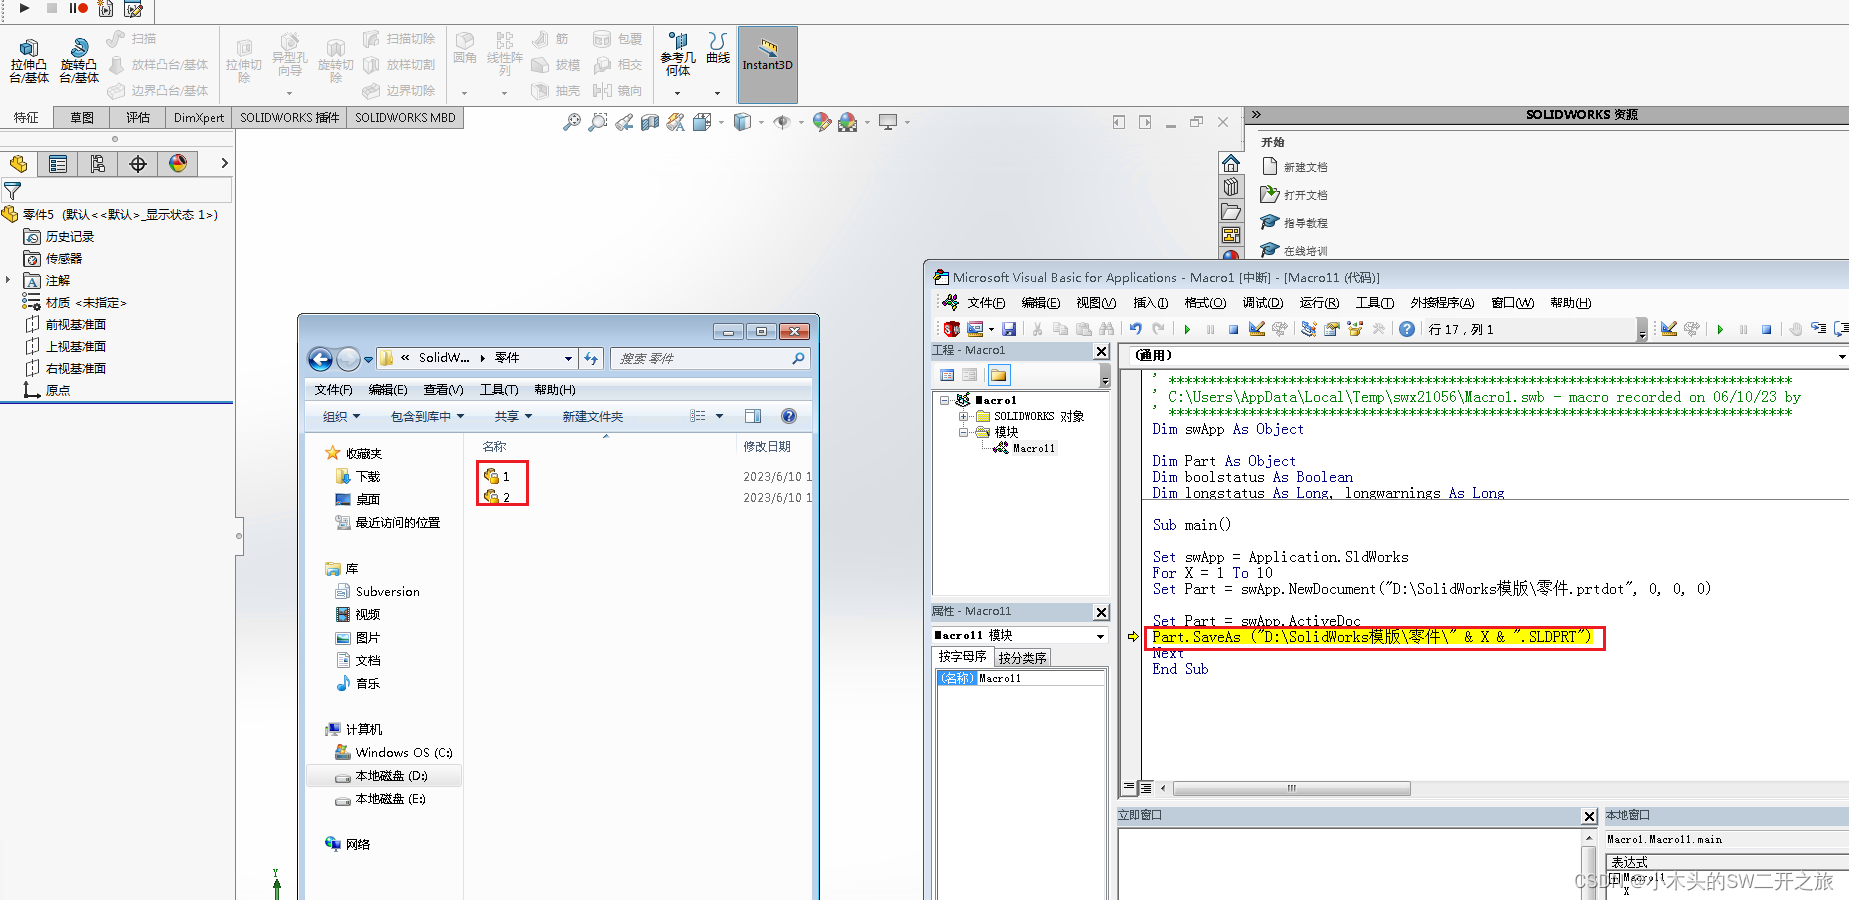Viewport: 1849px width, 900px height.
Task: Click the Curves (曲线) icon
Action: [718, 48]
